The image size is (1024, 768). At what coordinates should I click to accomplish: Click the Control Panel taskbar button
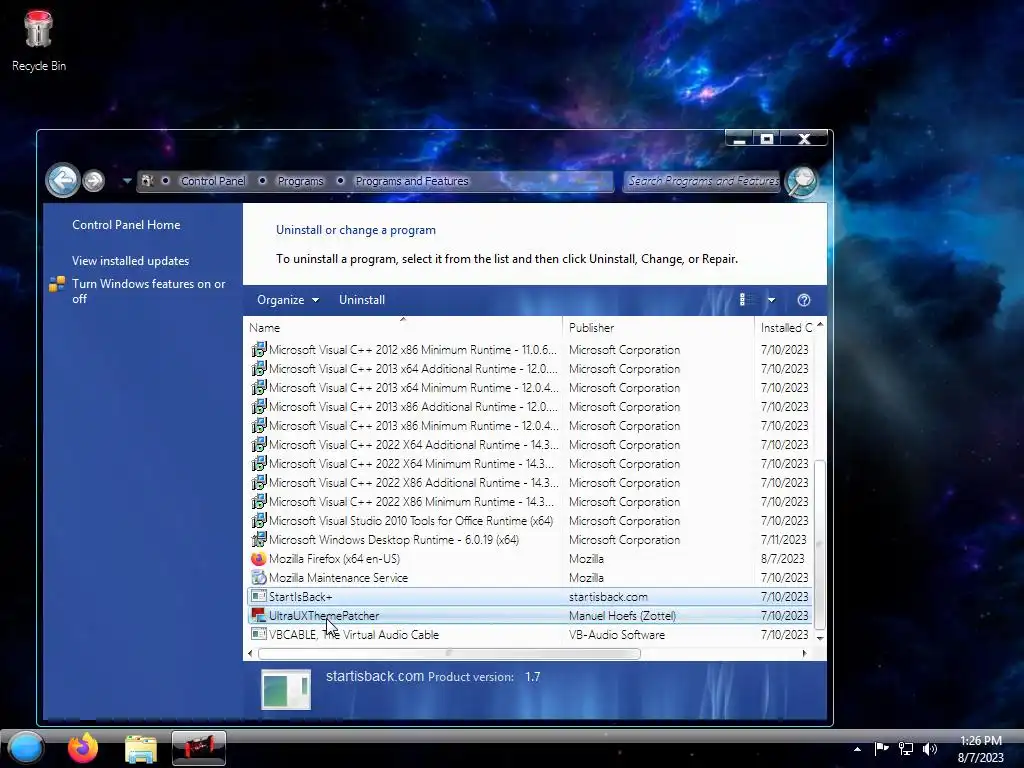tap(199, 748)
